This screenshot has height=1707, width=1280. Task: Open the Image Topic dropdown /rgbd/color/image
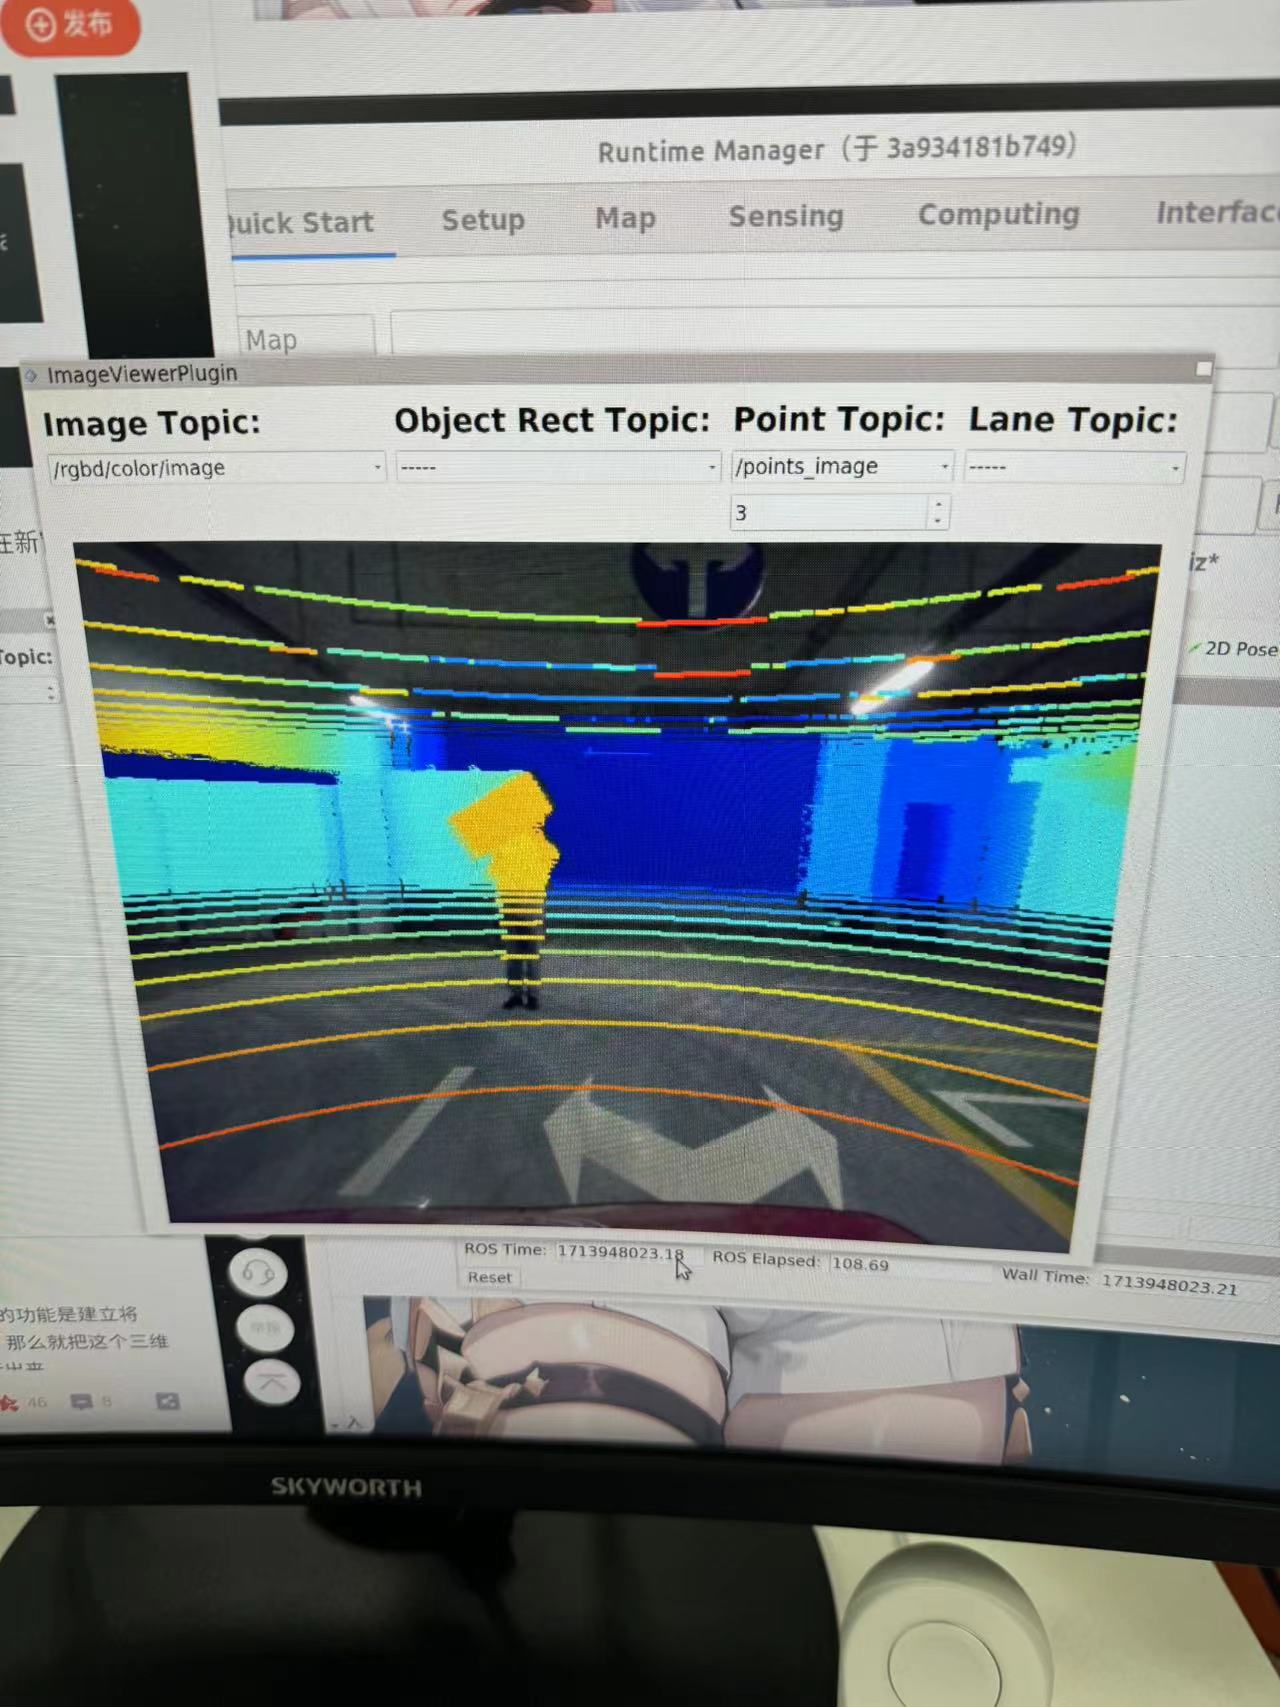(x=217, y=468)
